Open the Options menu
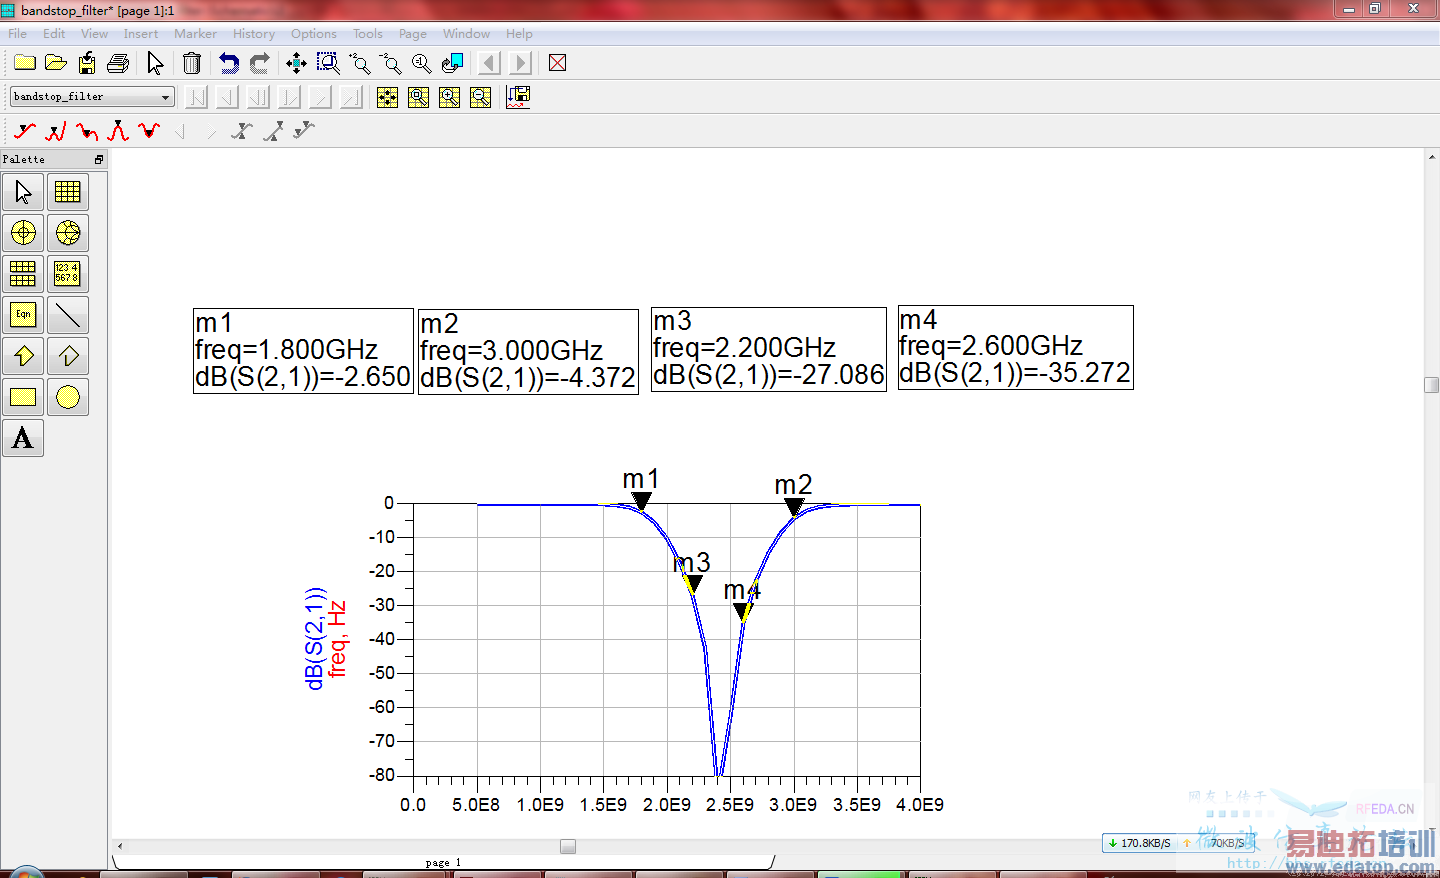The height and width of the screenshot is (878, 1440). 314,34
